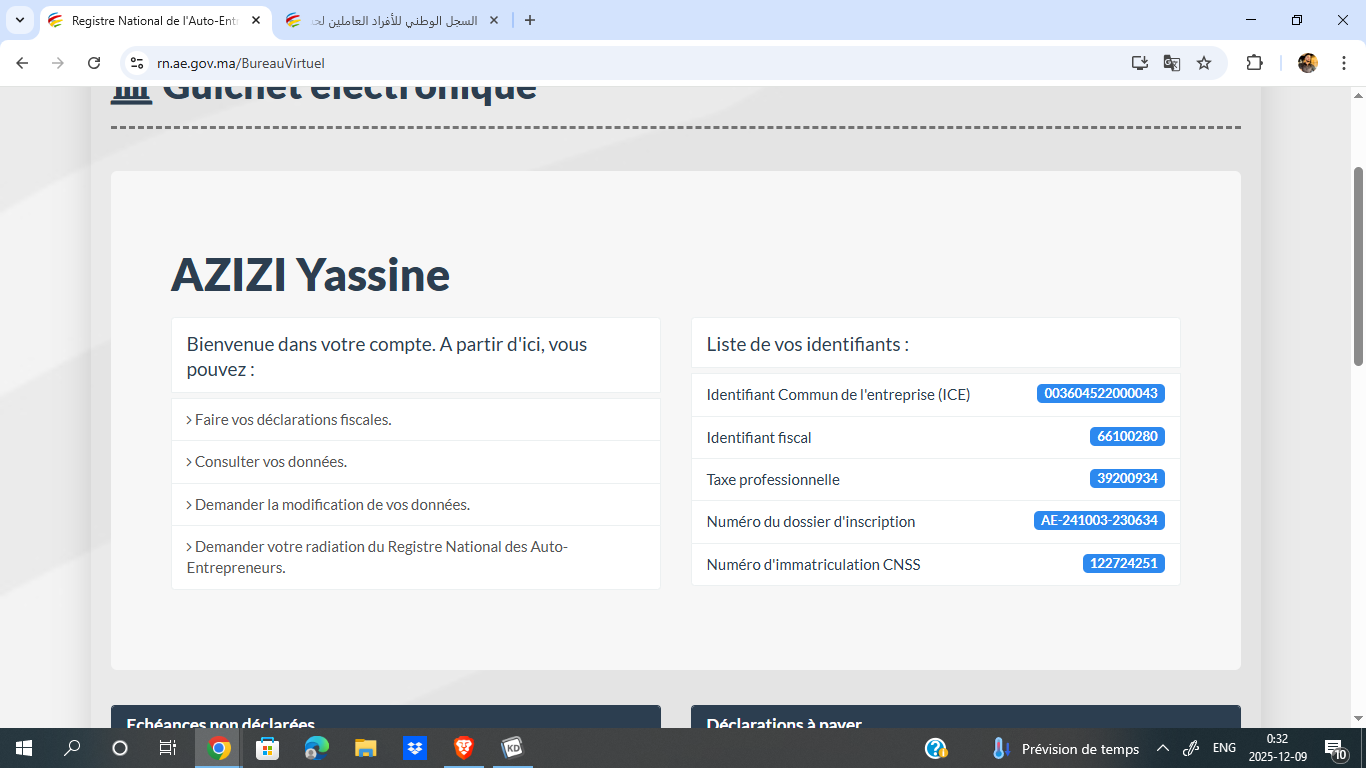Click Faire vos déclarations fiscales
This screenshot has height=768, width=1366.
[292, 420]
